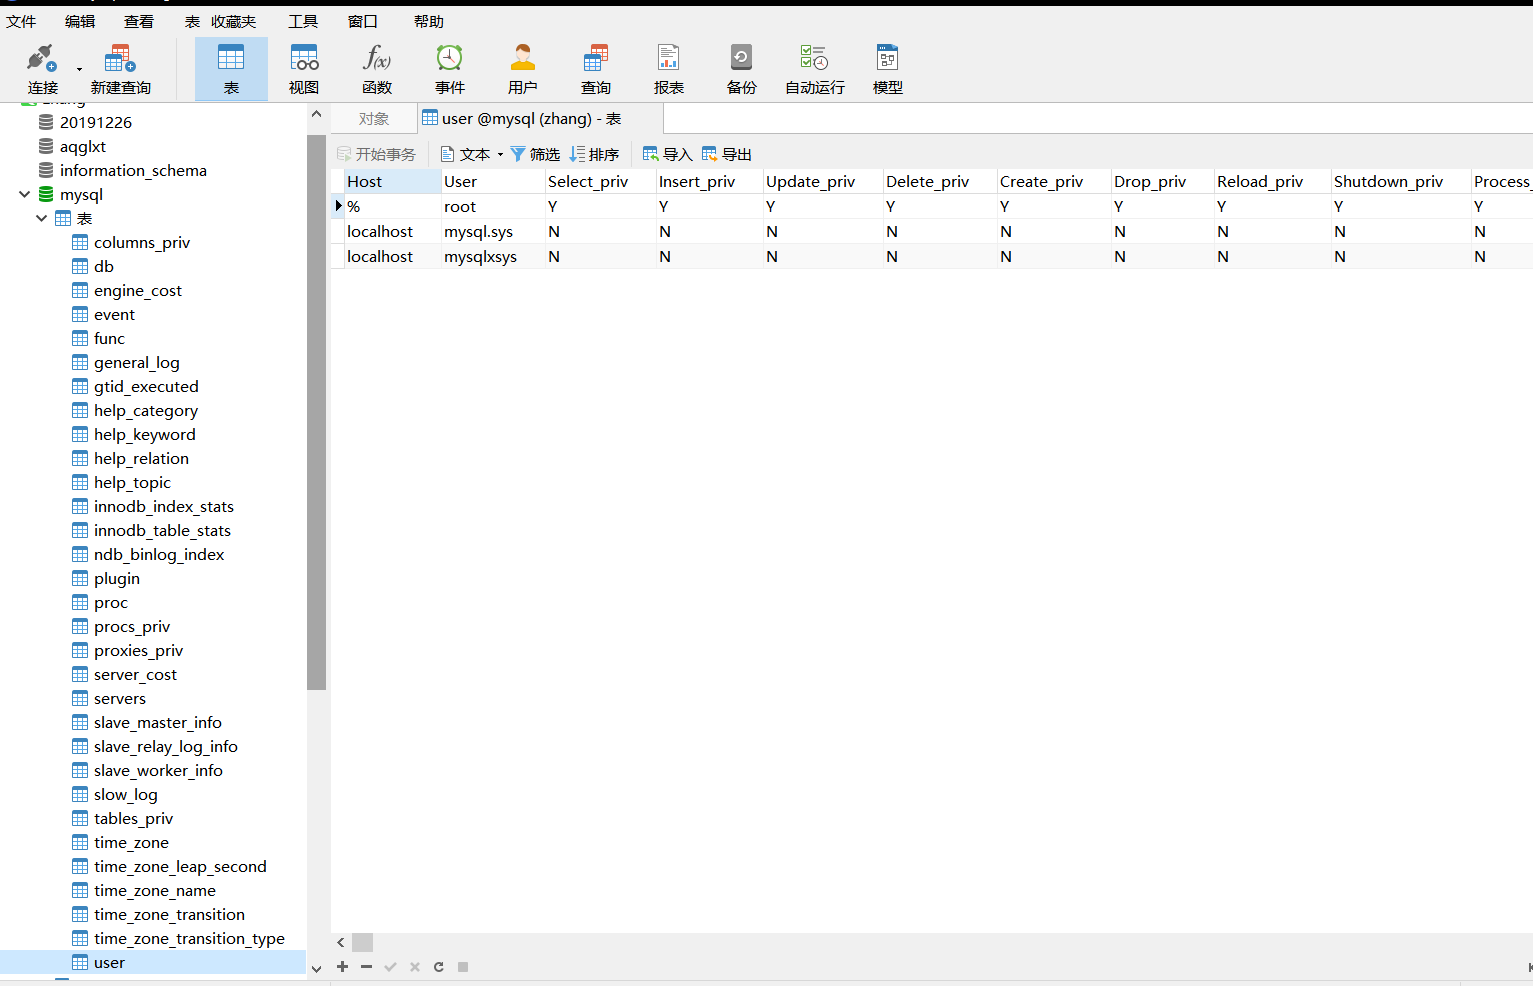Open the Text (文本) dropdown
Viewport: 1533px width, 986px height.
coord(472,154)
